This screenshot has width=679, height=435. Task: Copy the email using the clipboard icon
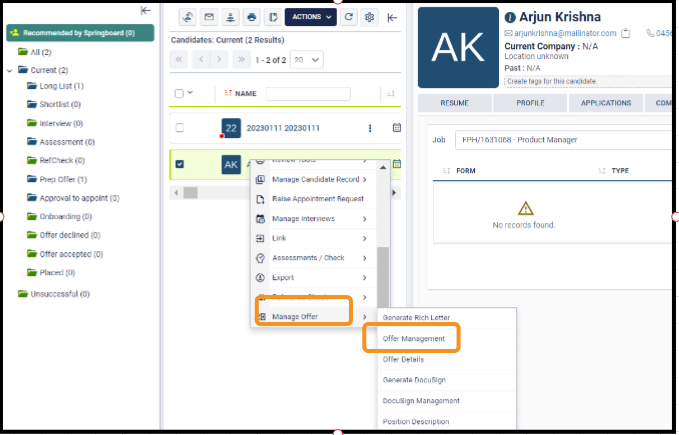626,33
